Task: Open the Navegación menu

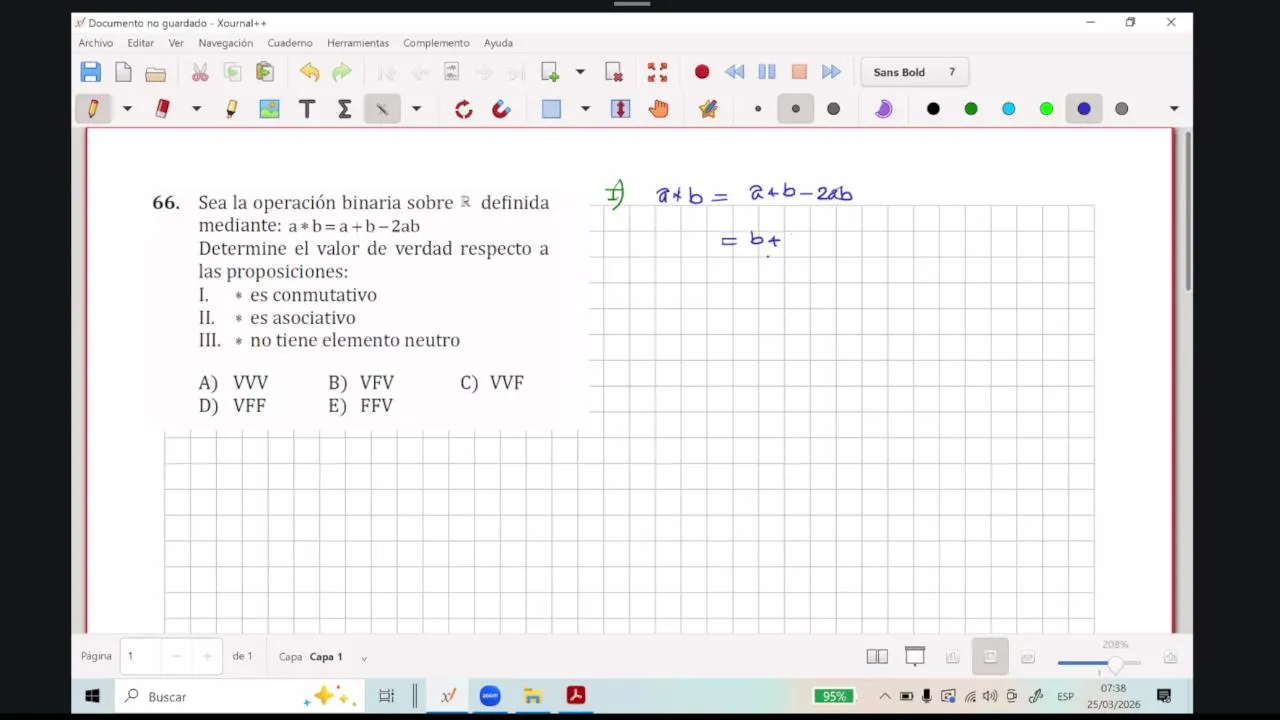Action: (226, 43)
